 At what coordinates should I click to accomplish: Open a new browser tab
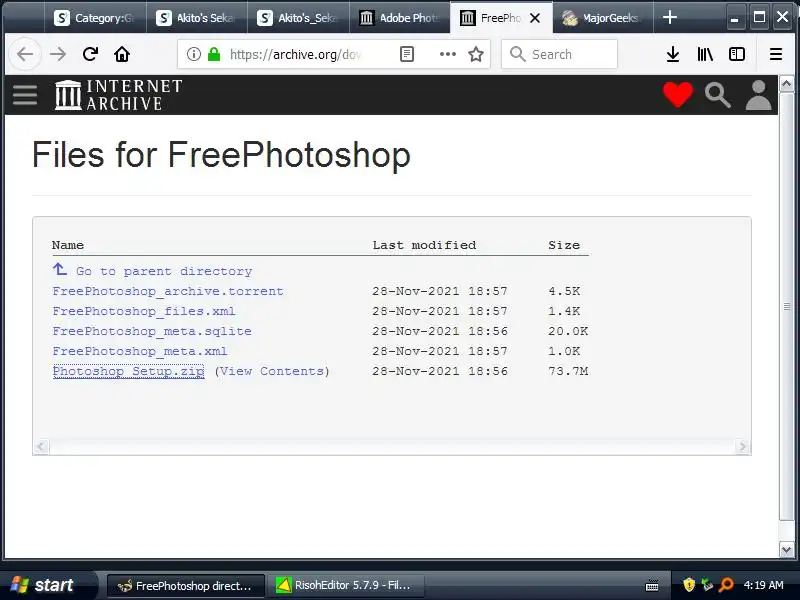669,18
